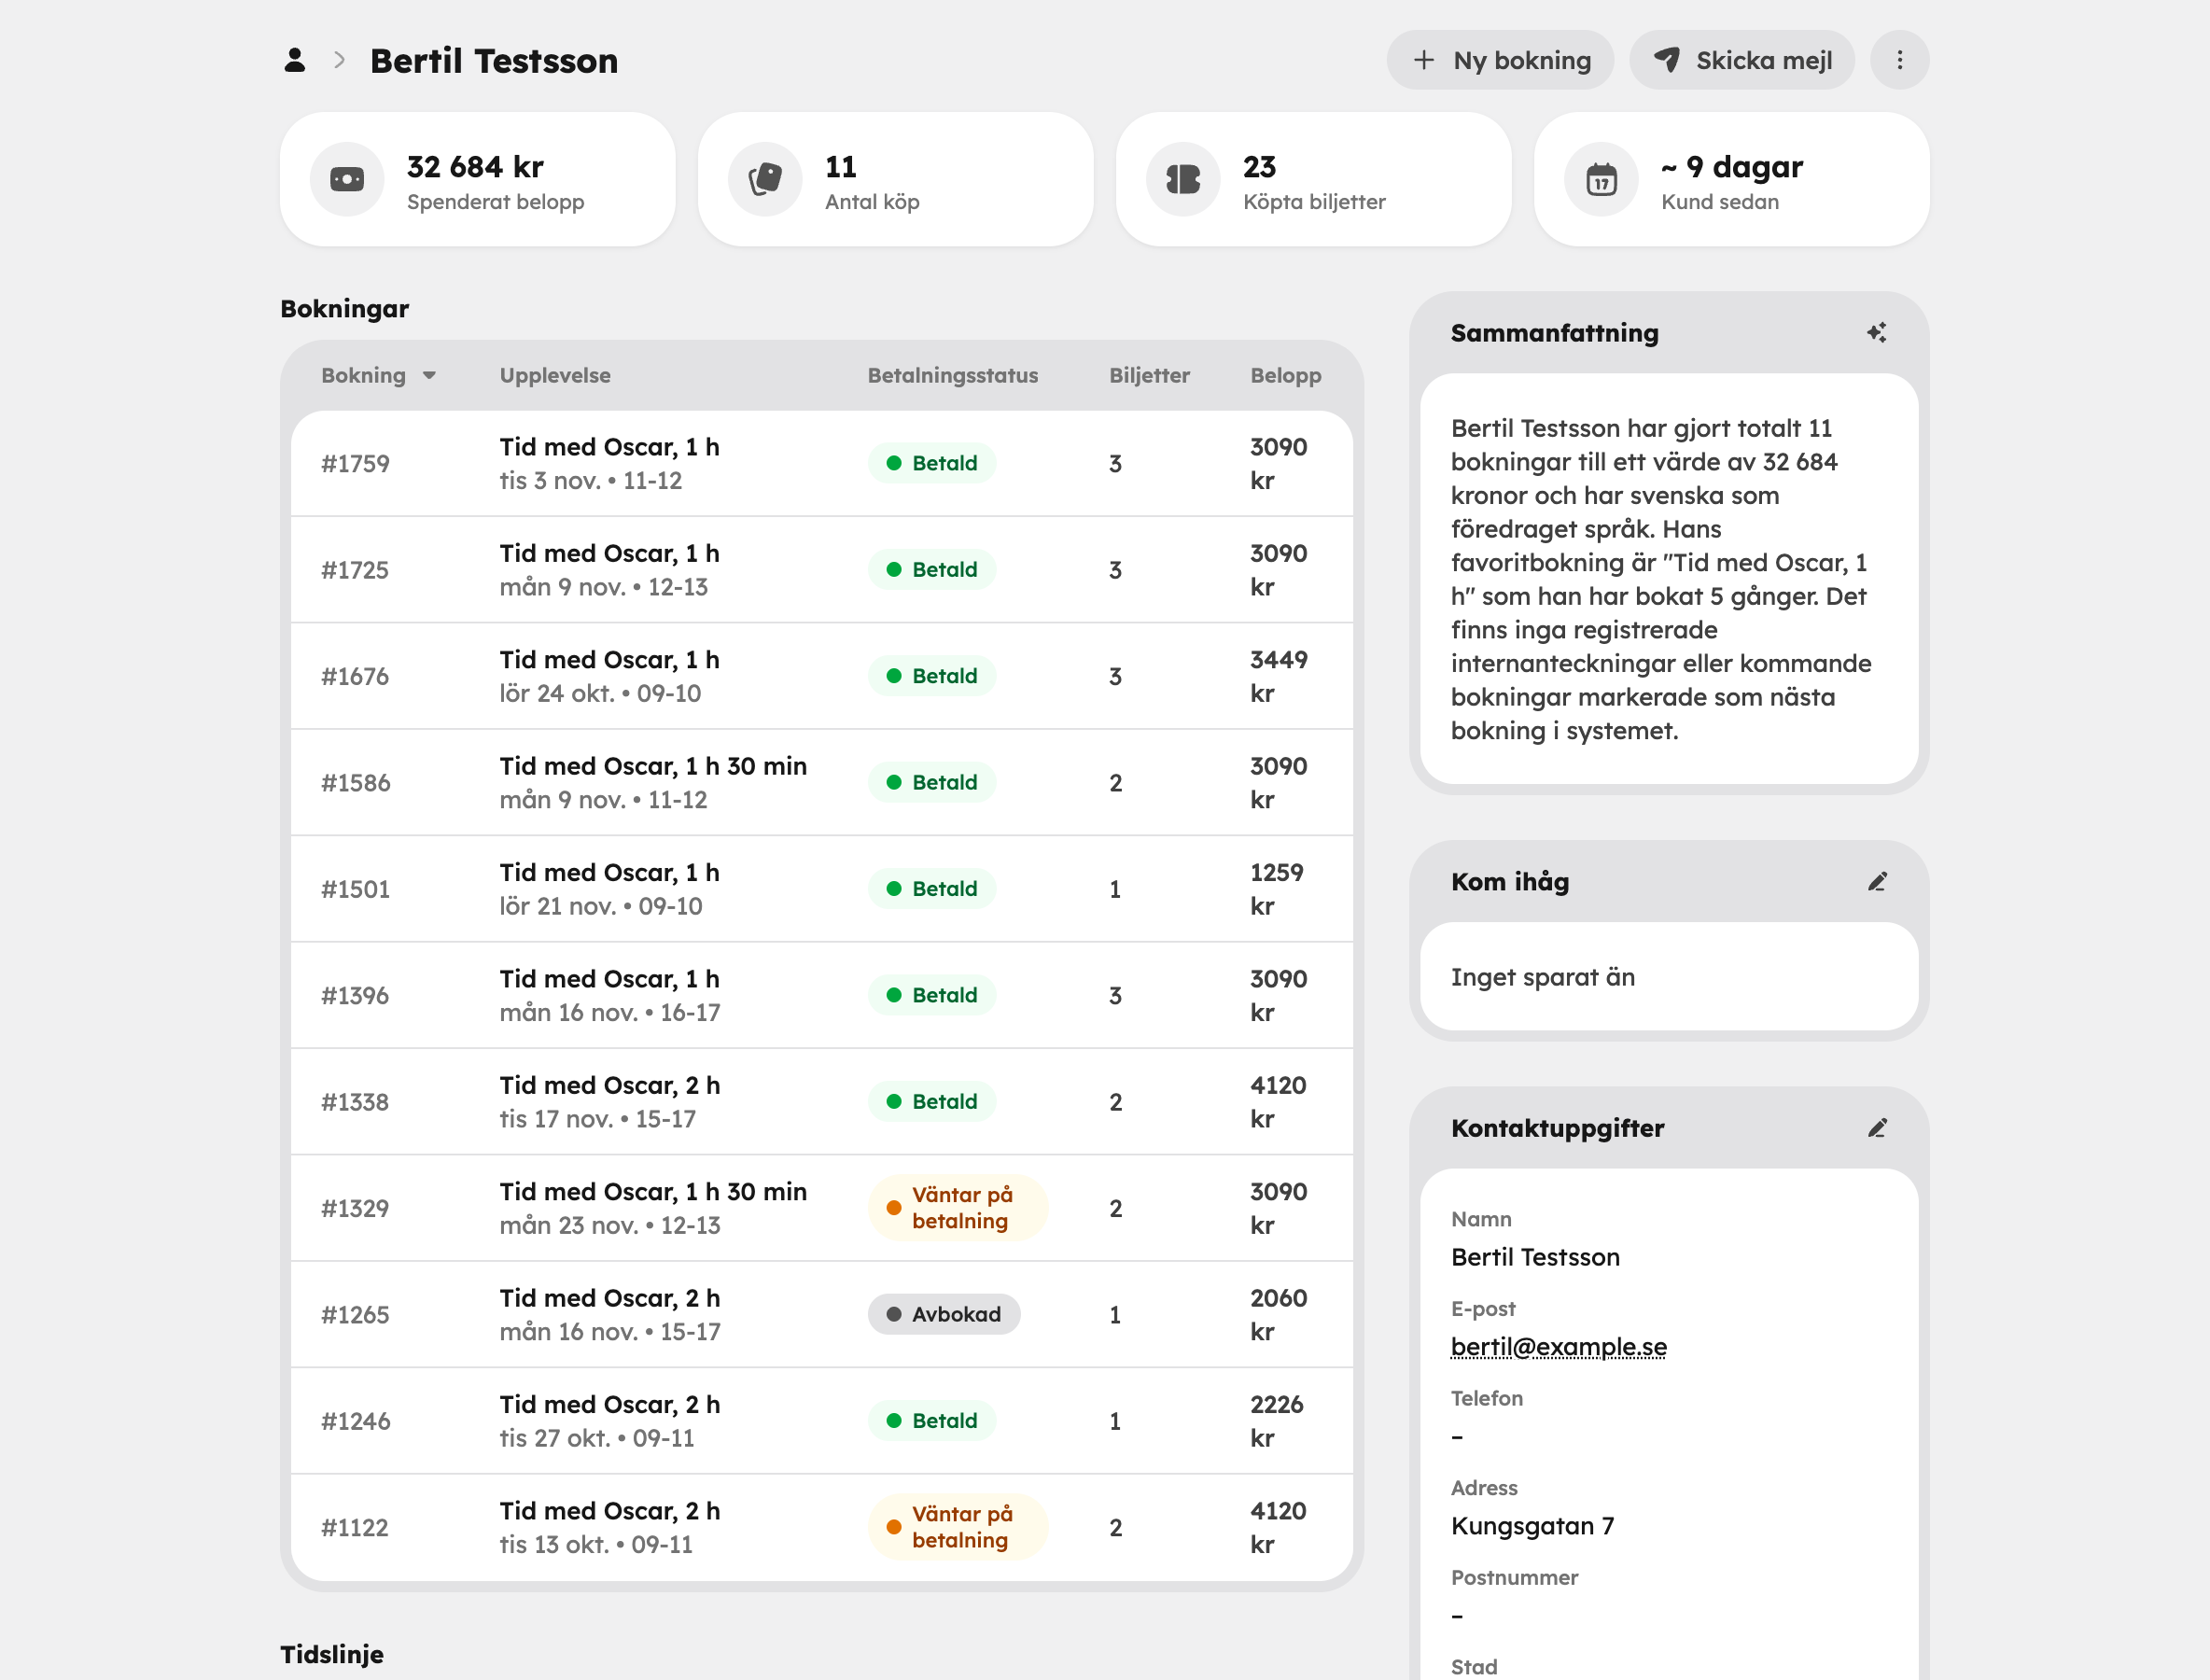Click the cards icon for Antal köp

tap(765, 180)
